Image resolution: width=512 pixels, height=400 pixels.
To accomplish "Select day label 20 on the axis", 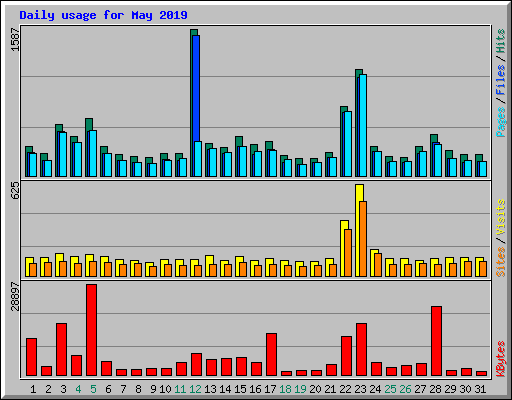I will pyautogui.click(x=315, y=389).
